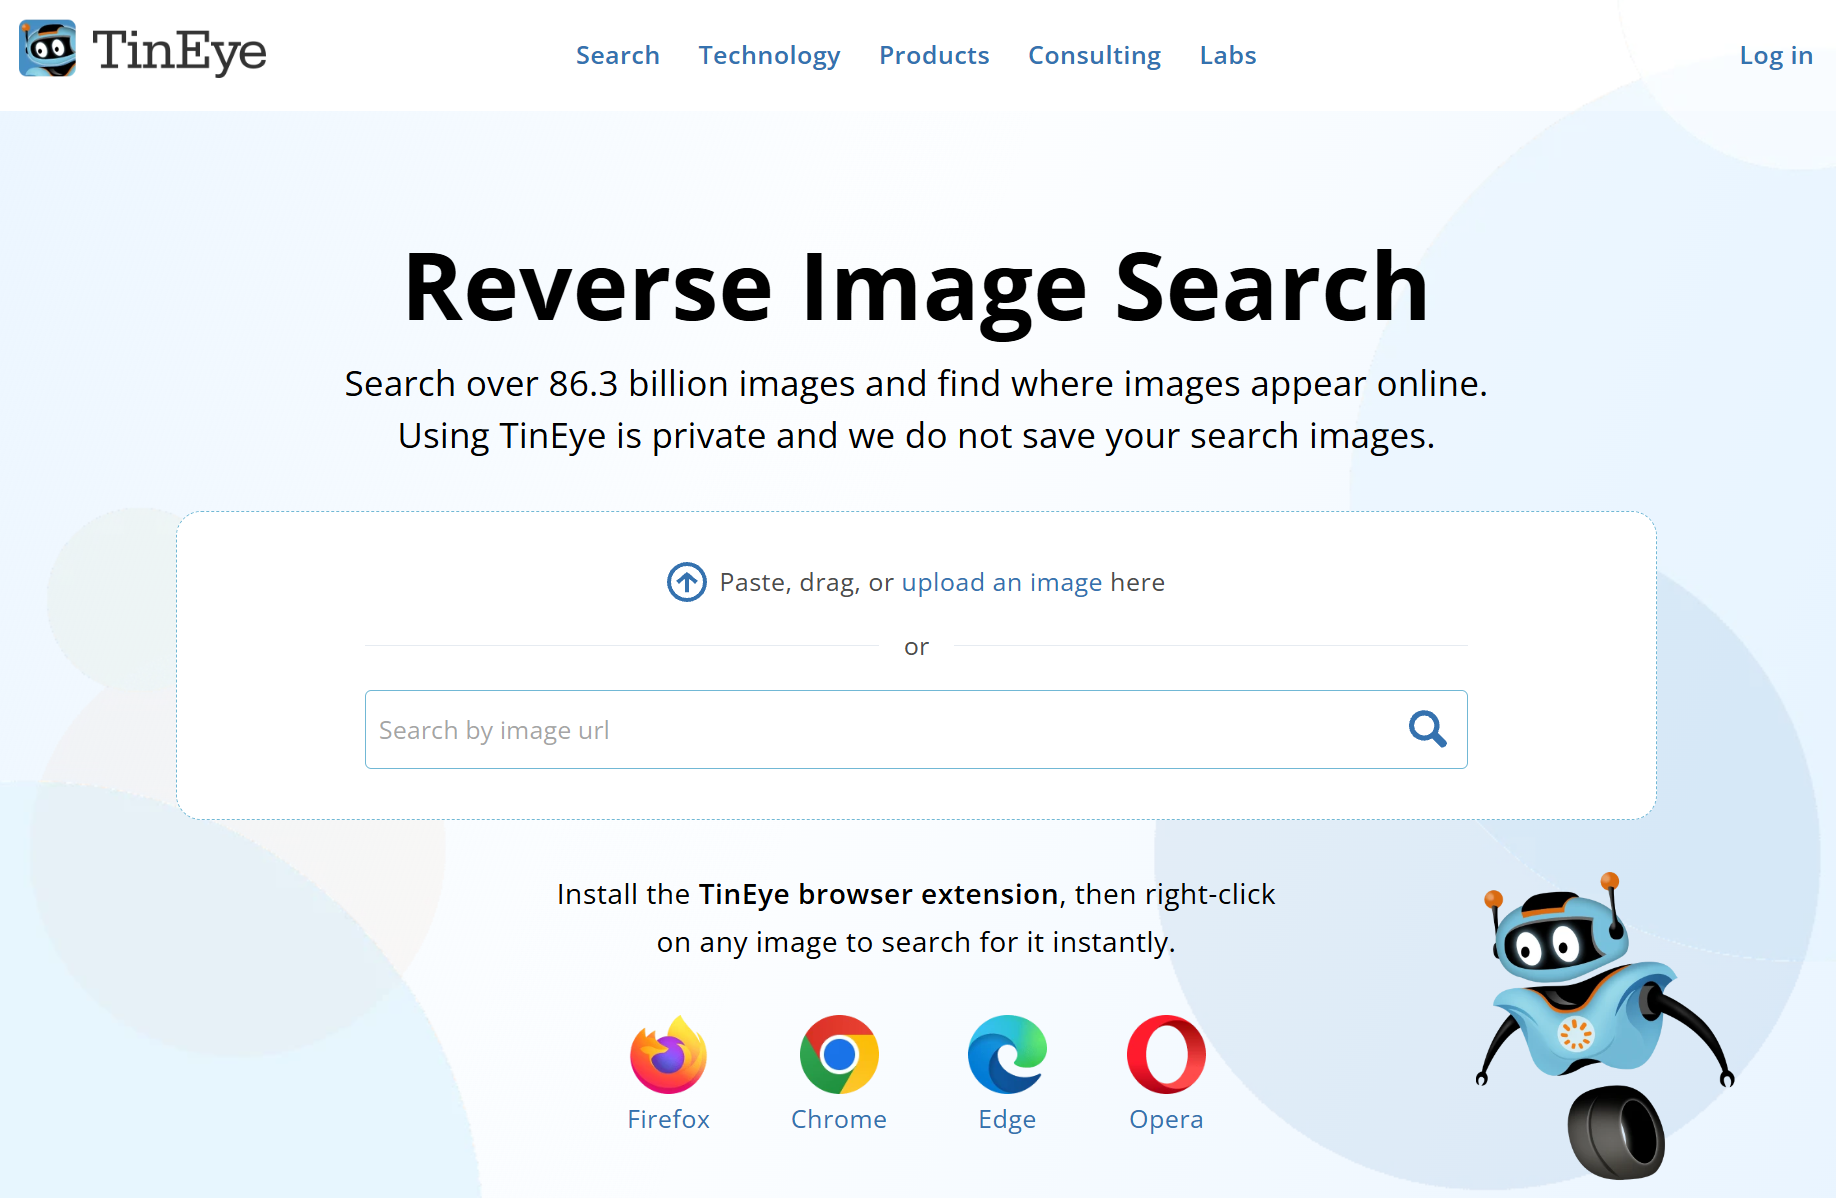Click the Firefox browser icon
The width and height of the screenshot is (1836, 1198).
click(x=668, y=1055)
